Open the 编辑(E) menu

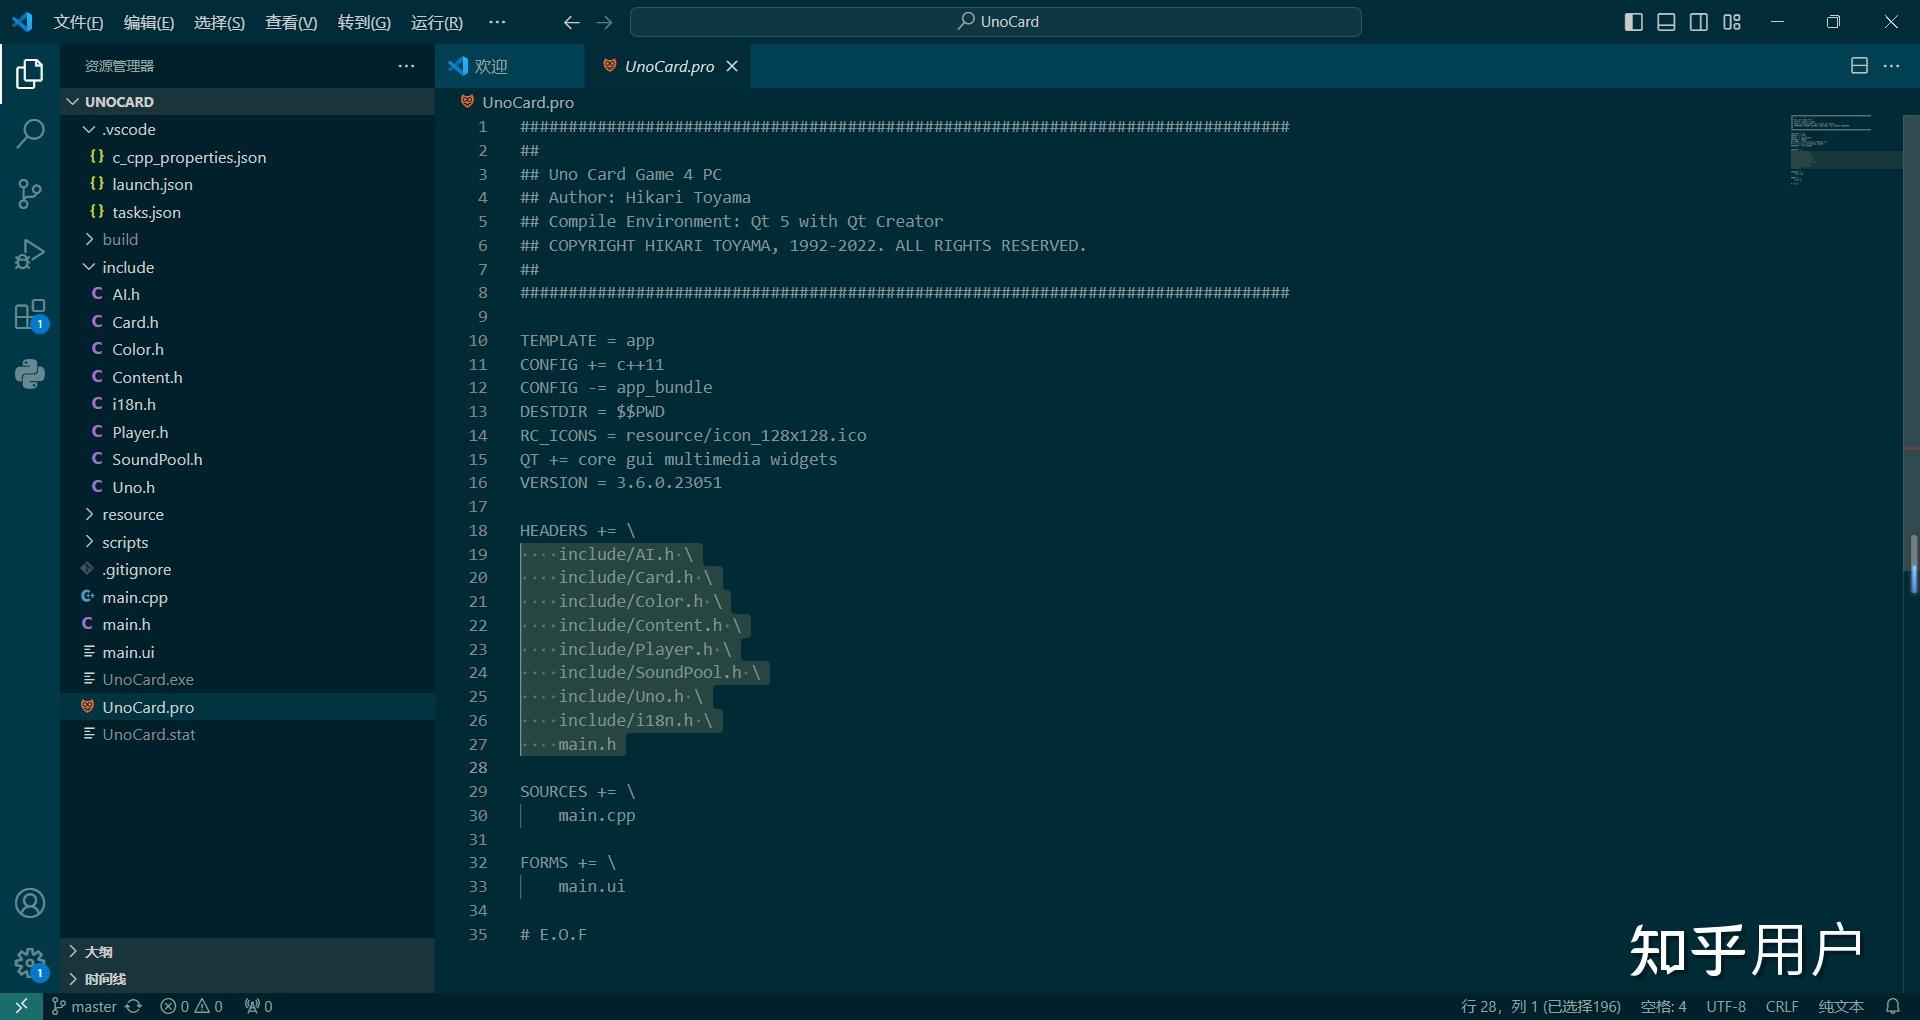click(x=149, y=22)
